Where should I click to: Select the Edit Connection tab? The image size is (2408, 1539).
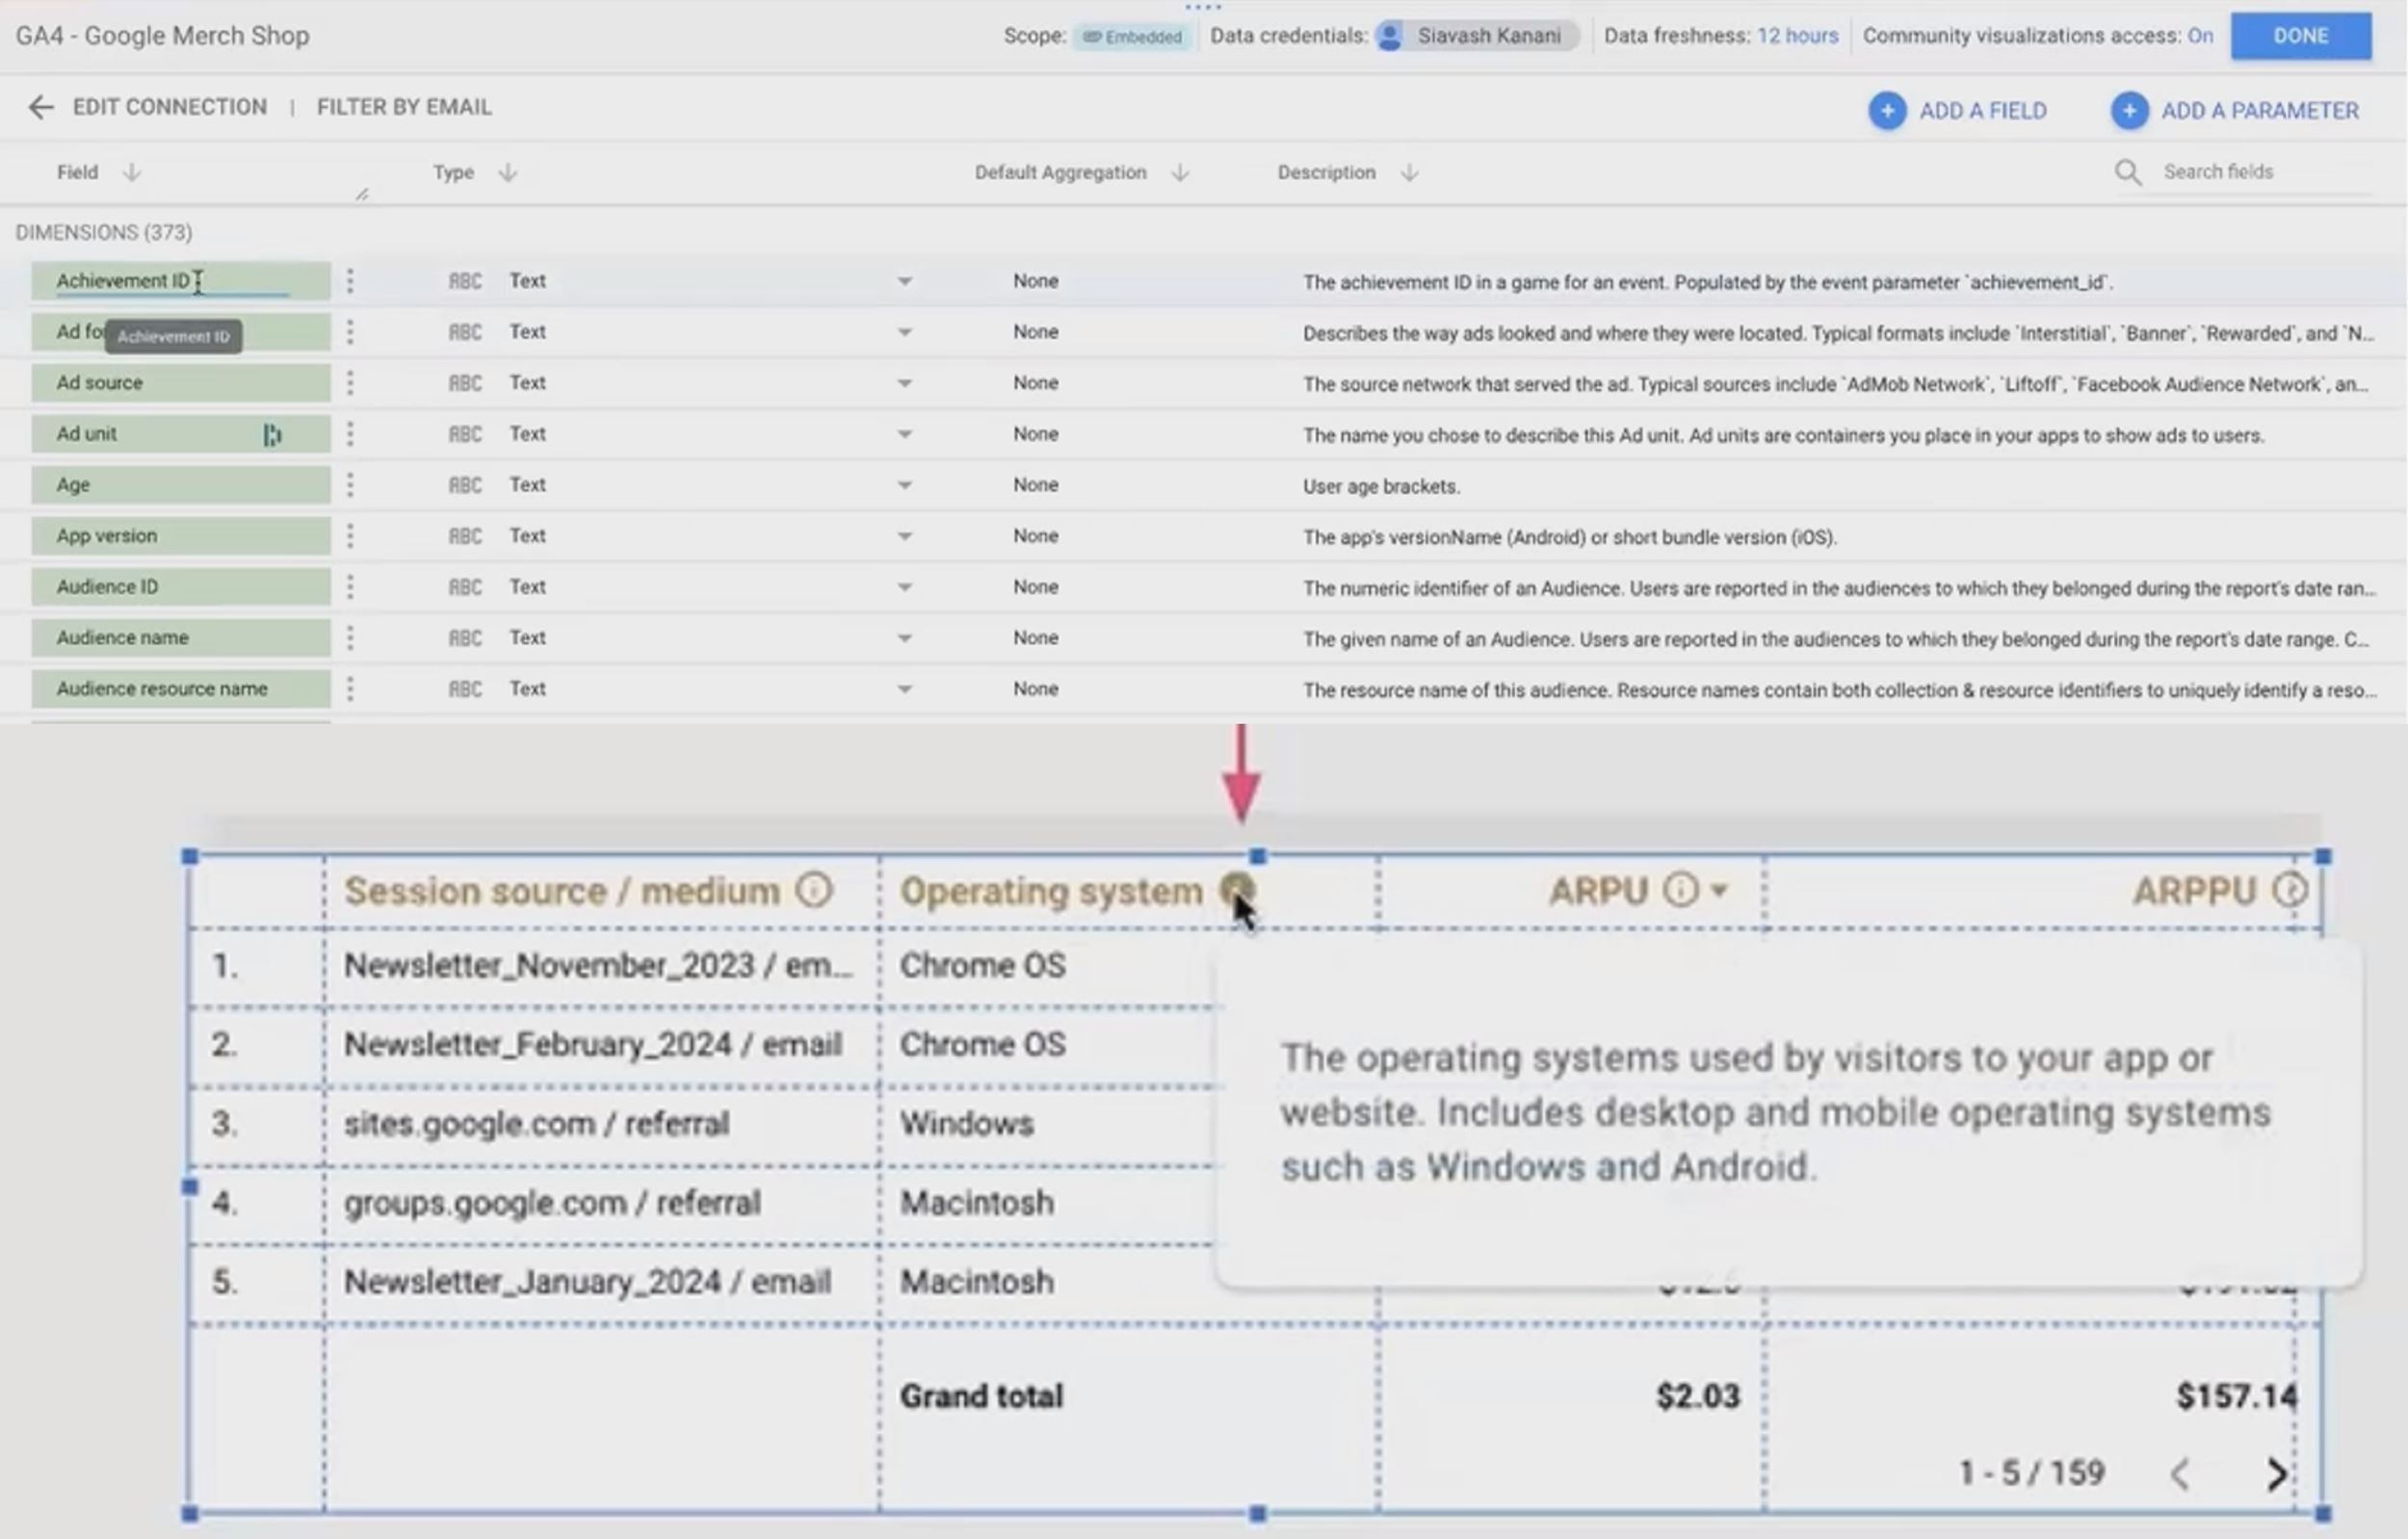tap(169, 107)
